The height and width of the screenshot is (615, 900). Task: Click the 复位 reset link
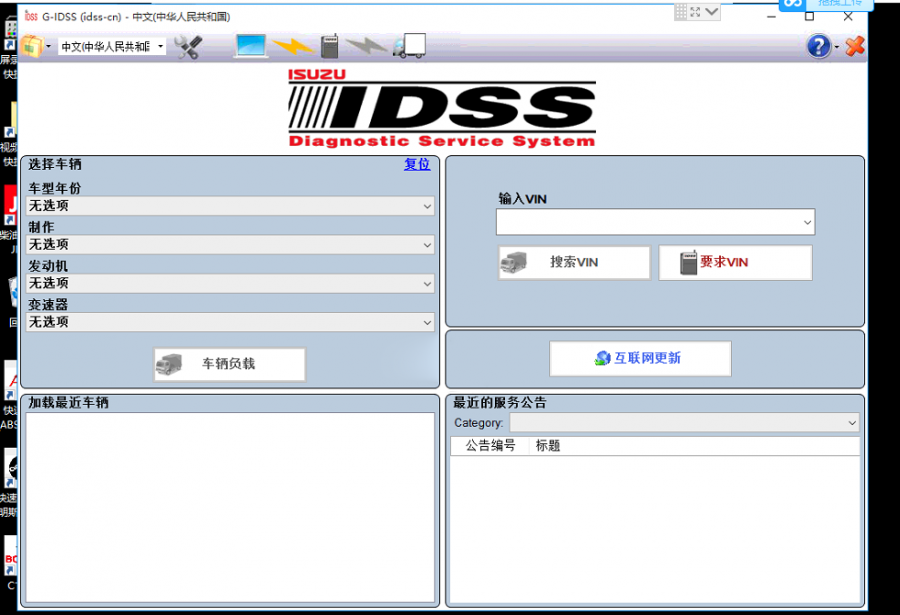[x=417, y=165]
